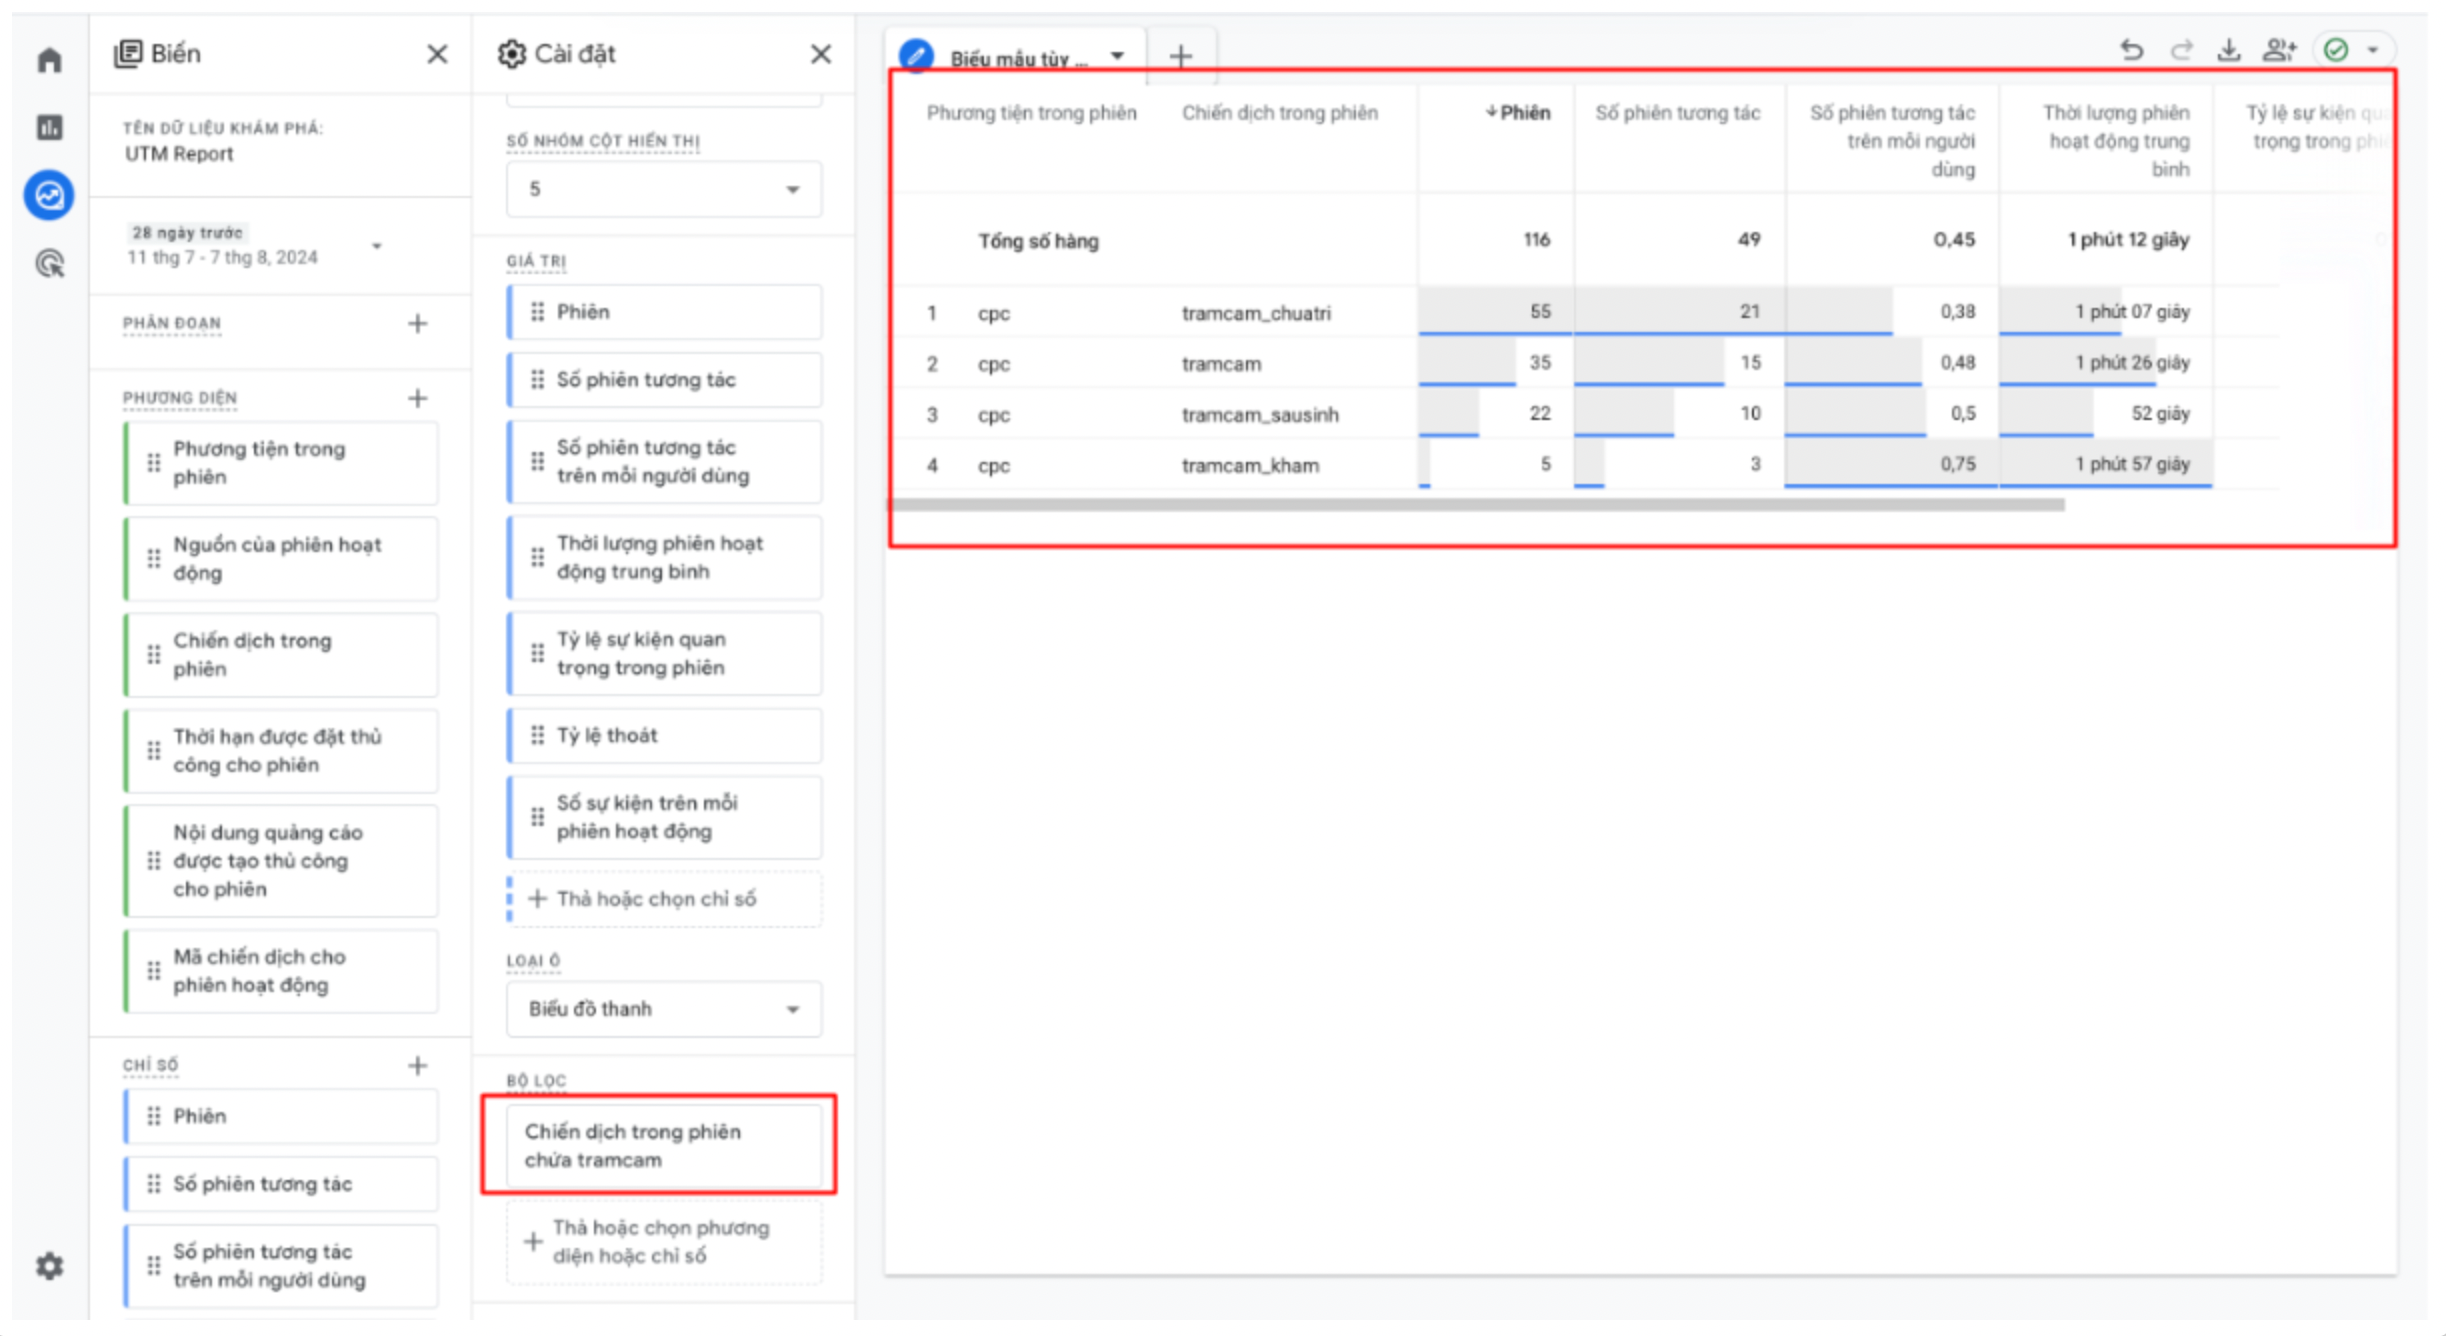
Task: Click Số phiên tương tác column header
Action: tap(1677, 113)
